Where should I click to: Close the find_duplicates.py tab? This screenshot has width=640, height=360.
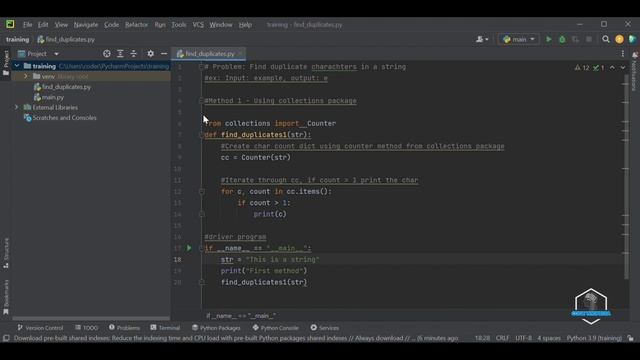(240, 53)
